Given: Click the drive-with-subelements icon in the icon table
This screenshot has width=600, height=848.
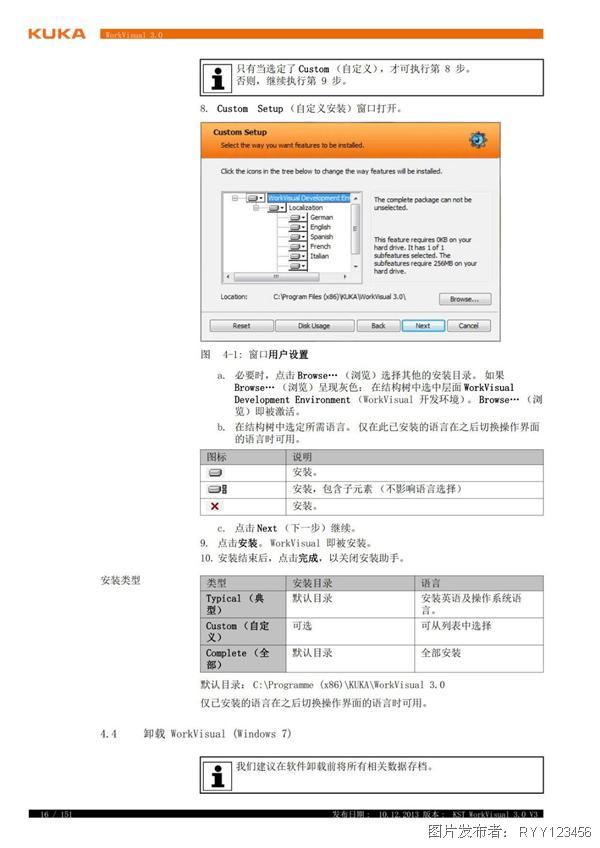Looking at the screenshot, I should (217, 489).
